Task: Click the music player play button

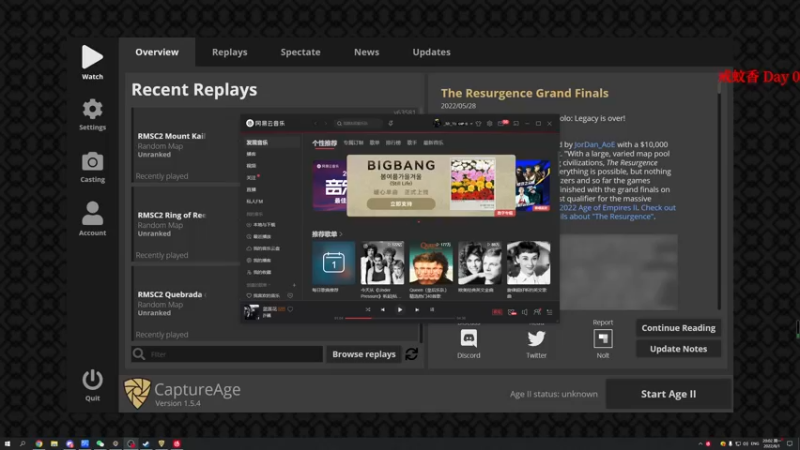Action: [400, 310]
